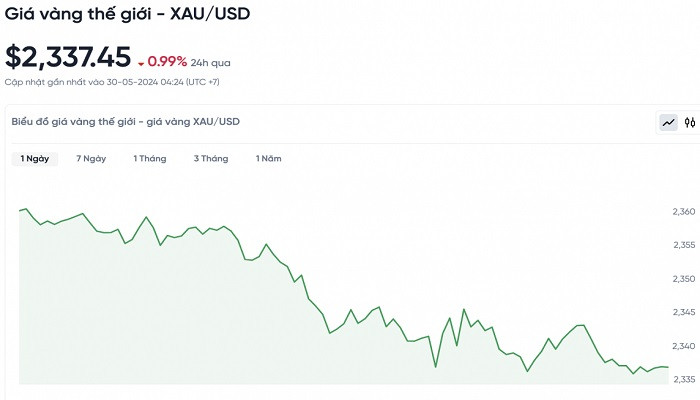Select the 1 Ngày time range

(35, 159)
